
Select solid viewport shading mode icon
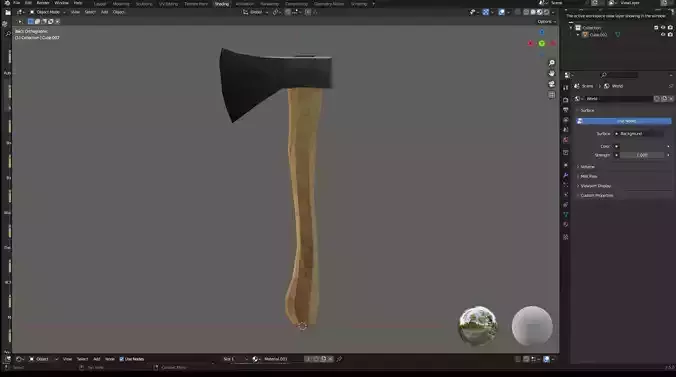[533, 13]
